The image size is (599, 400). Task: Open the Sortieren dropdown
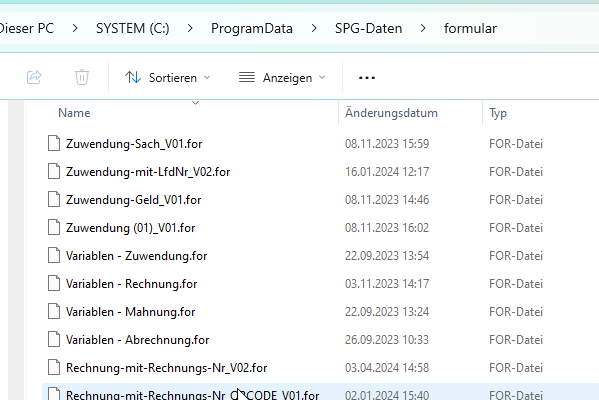click(x=168, y=78)
